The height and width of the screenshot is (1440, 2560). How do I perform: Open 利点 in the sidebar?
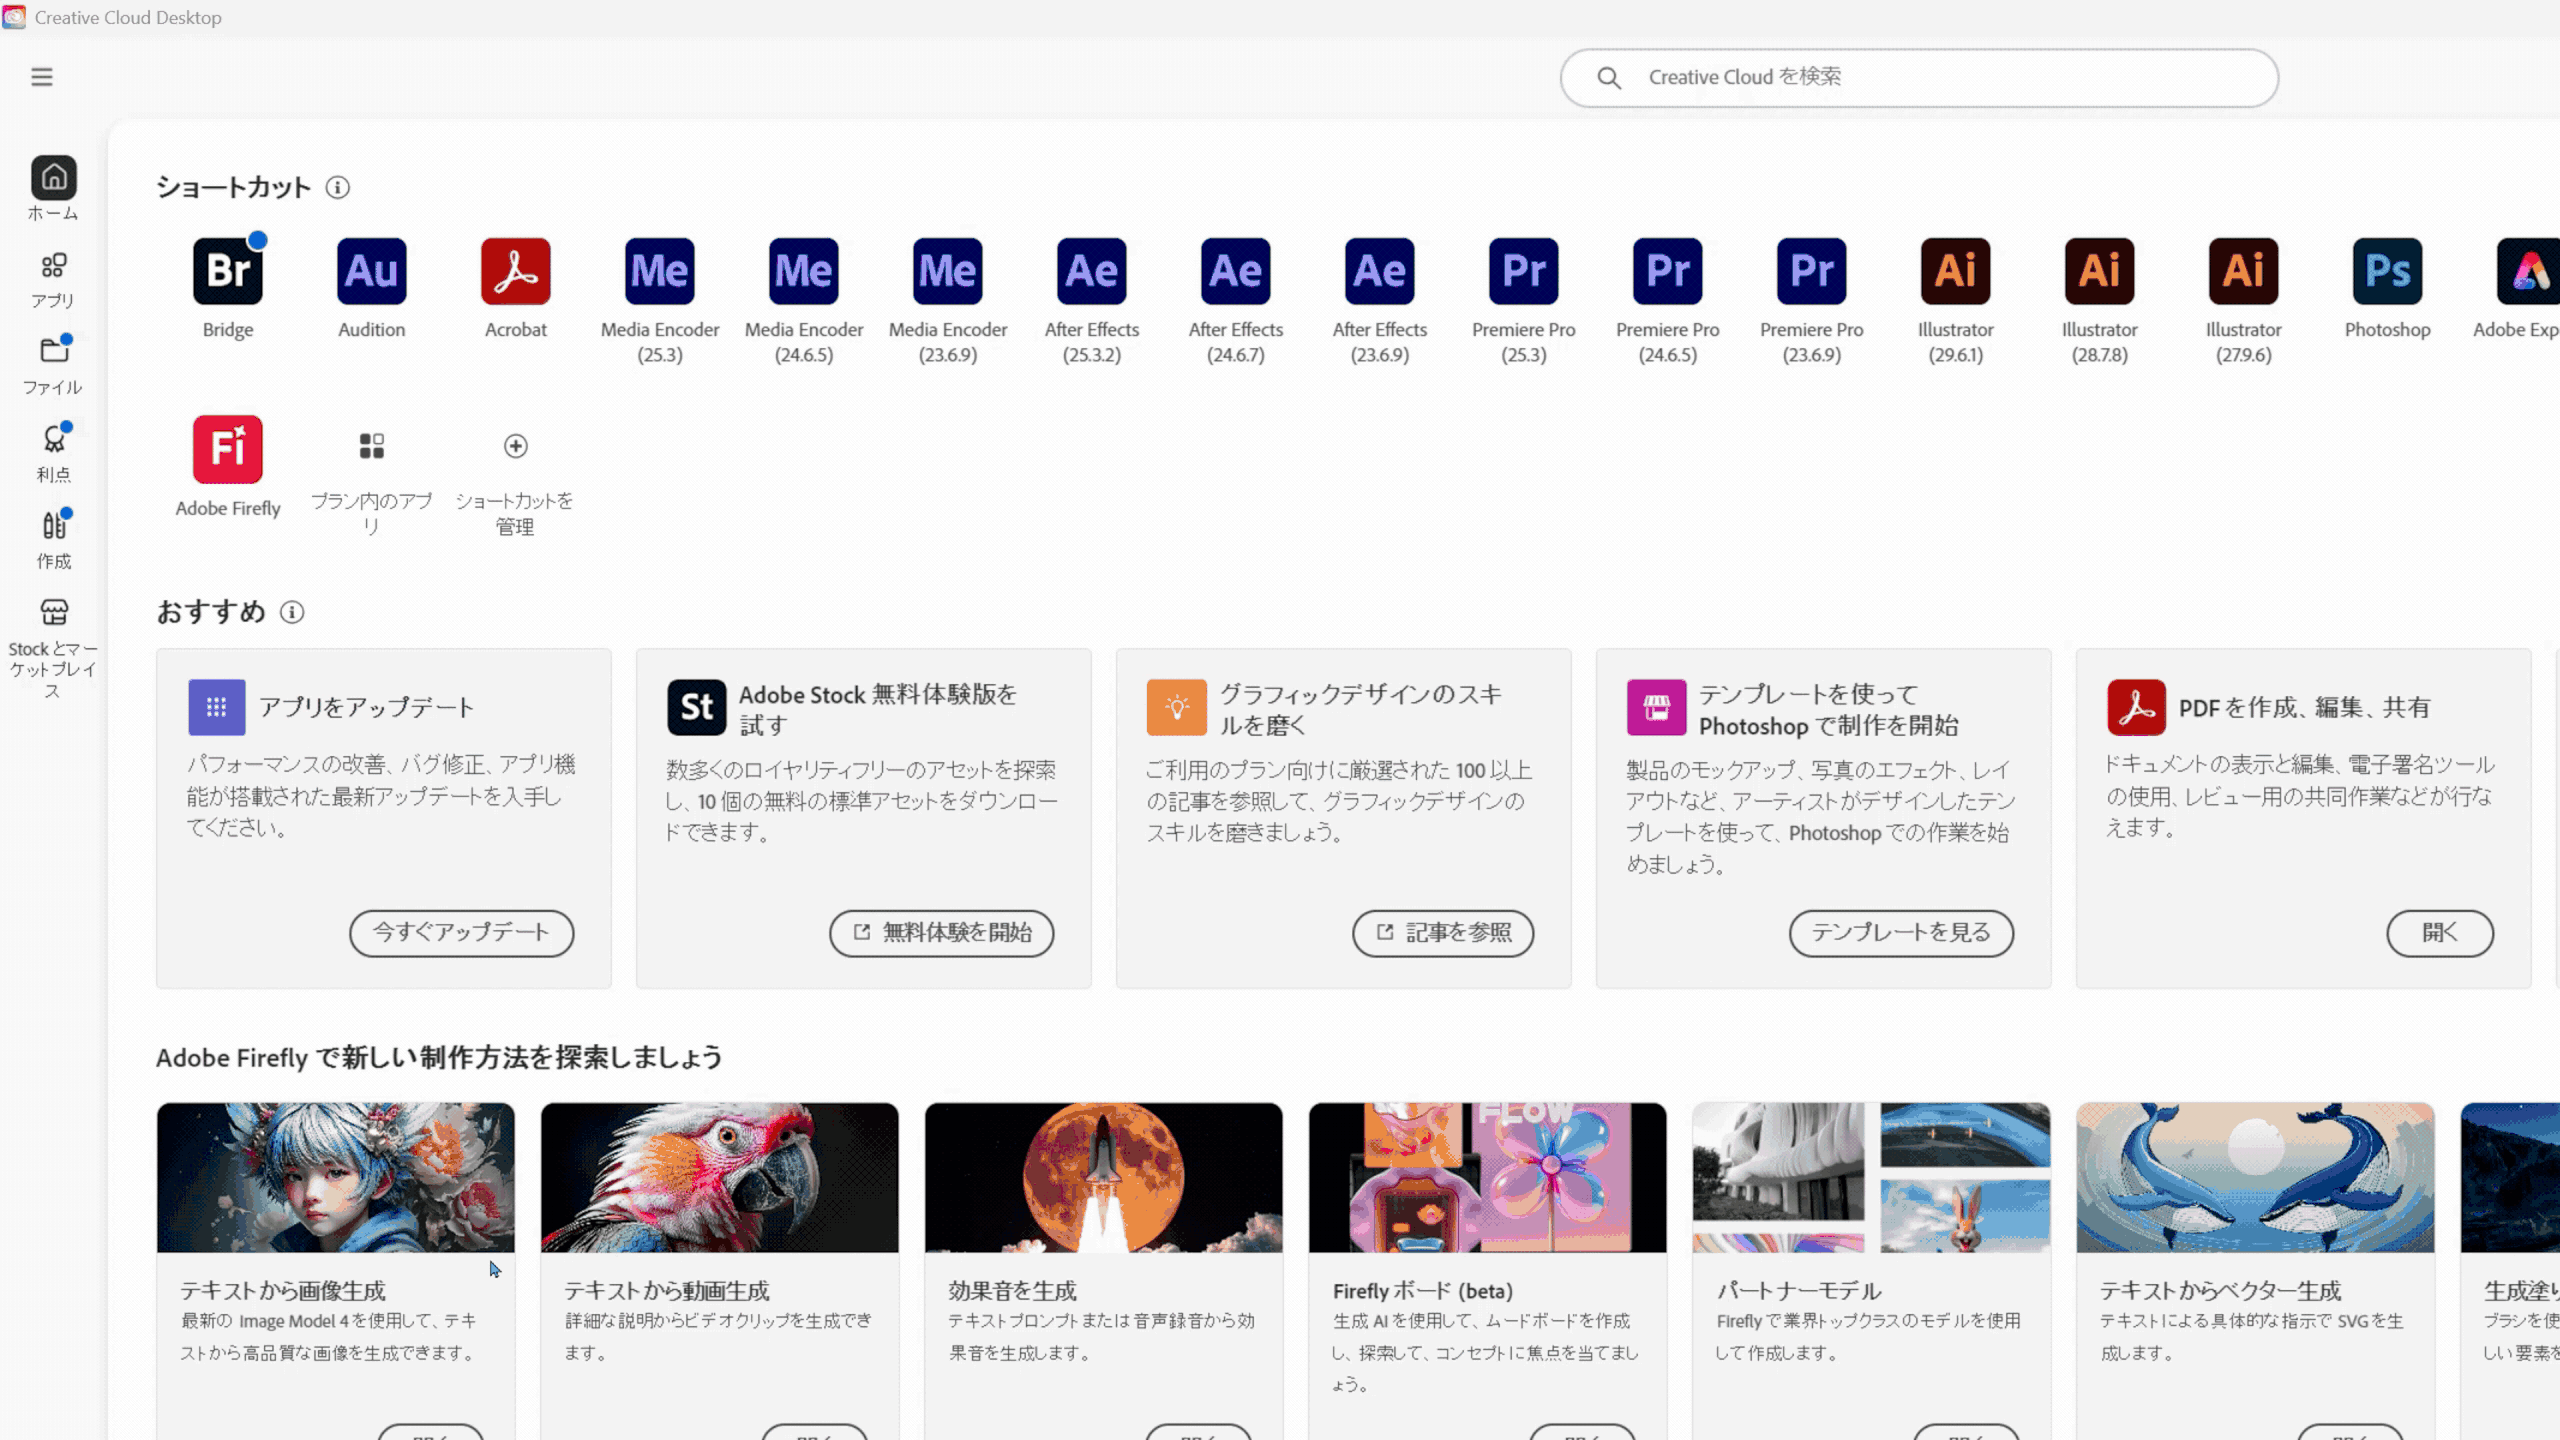click(x=53, y=453)
